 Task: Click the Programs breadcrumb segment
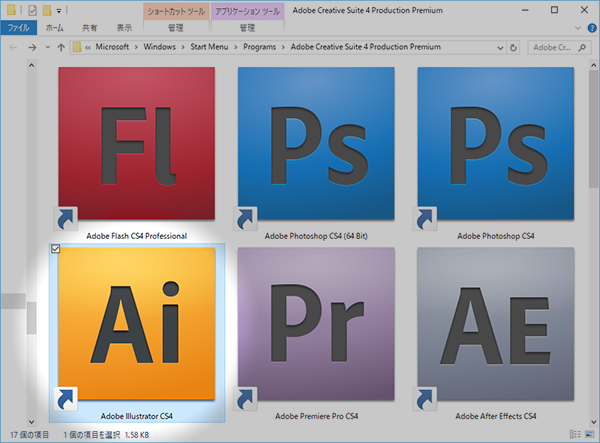(x=259, y=47)
